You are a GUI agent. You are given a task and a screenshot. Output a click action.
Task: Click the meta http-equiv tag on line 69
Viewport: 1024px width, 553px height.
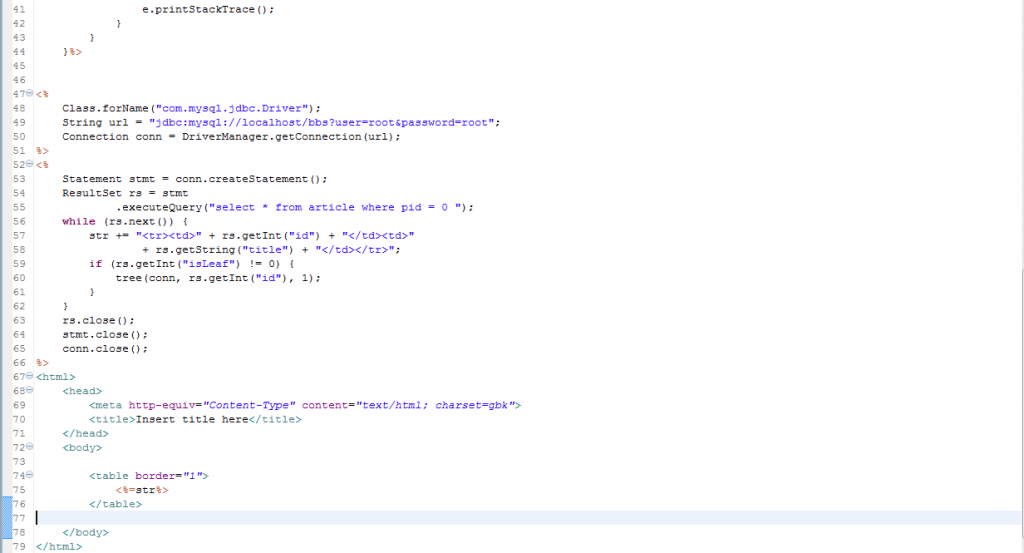[x=305, y=405]
